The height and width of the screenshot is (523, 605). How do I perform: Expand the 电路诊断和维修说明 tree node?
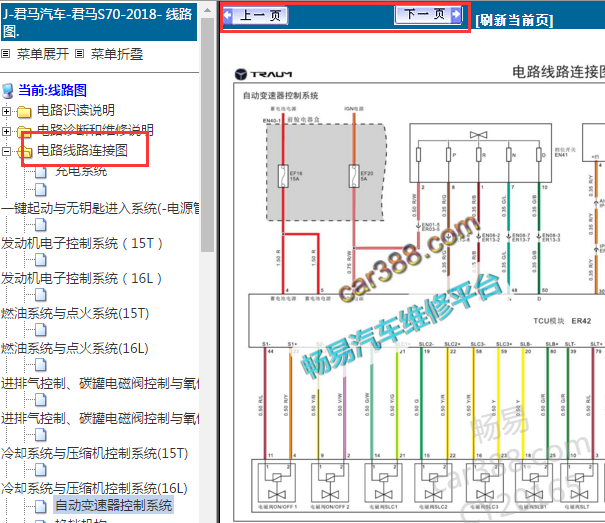(6, 131)
